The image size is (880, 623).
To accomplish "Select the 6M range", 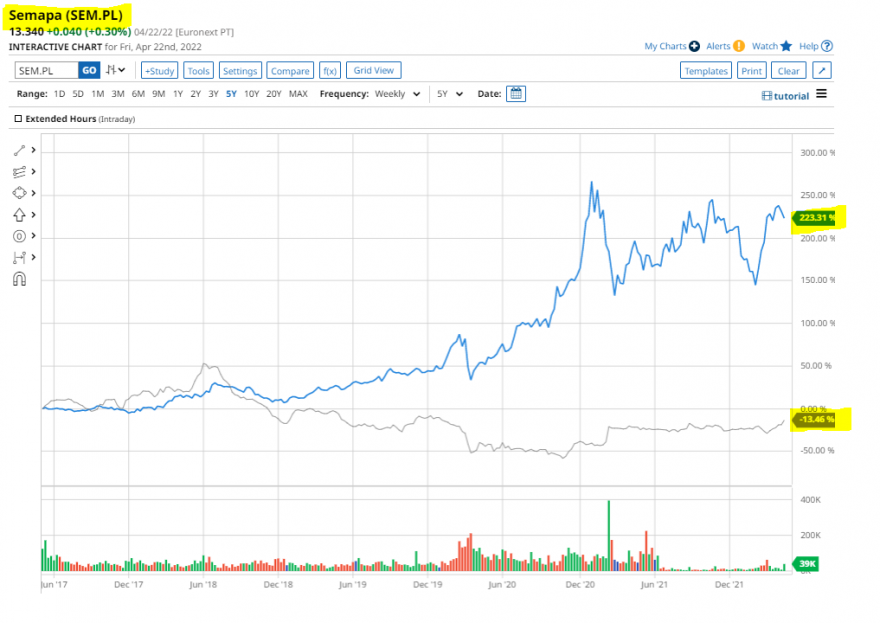I will click(138, 94).
